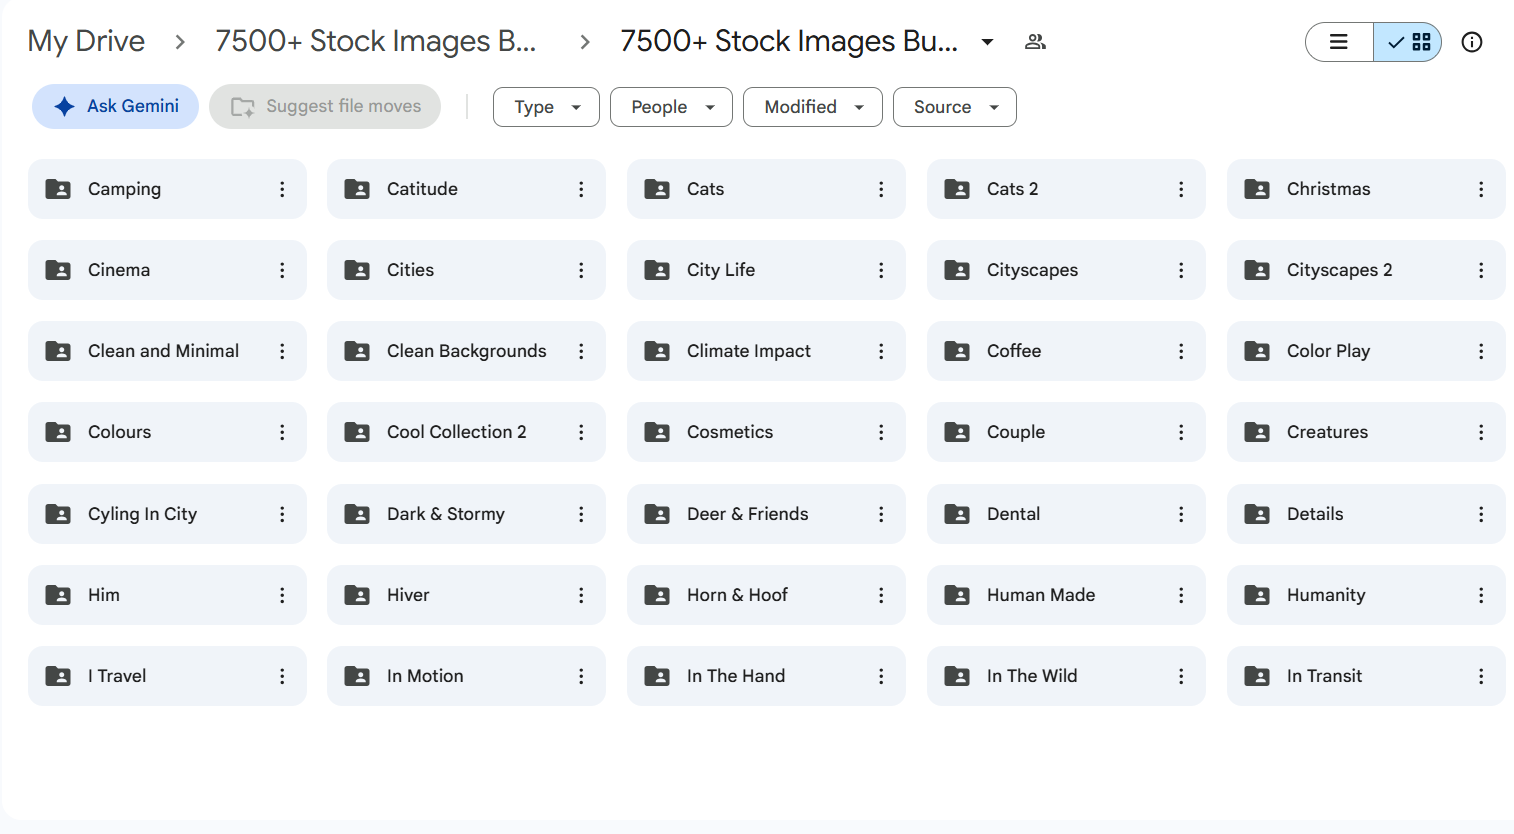This screenshot has width=1514, height=834.
Task: Open more actions for Couple folder
Action: (1181, 432)
